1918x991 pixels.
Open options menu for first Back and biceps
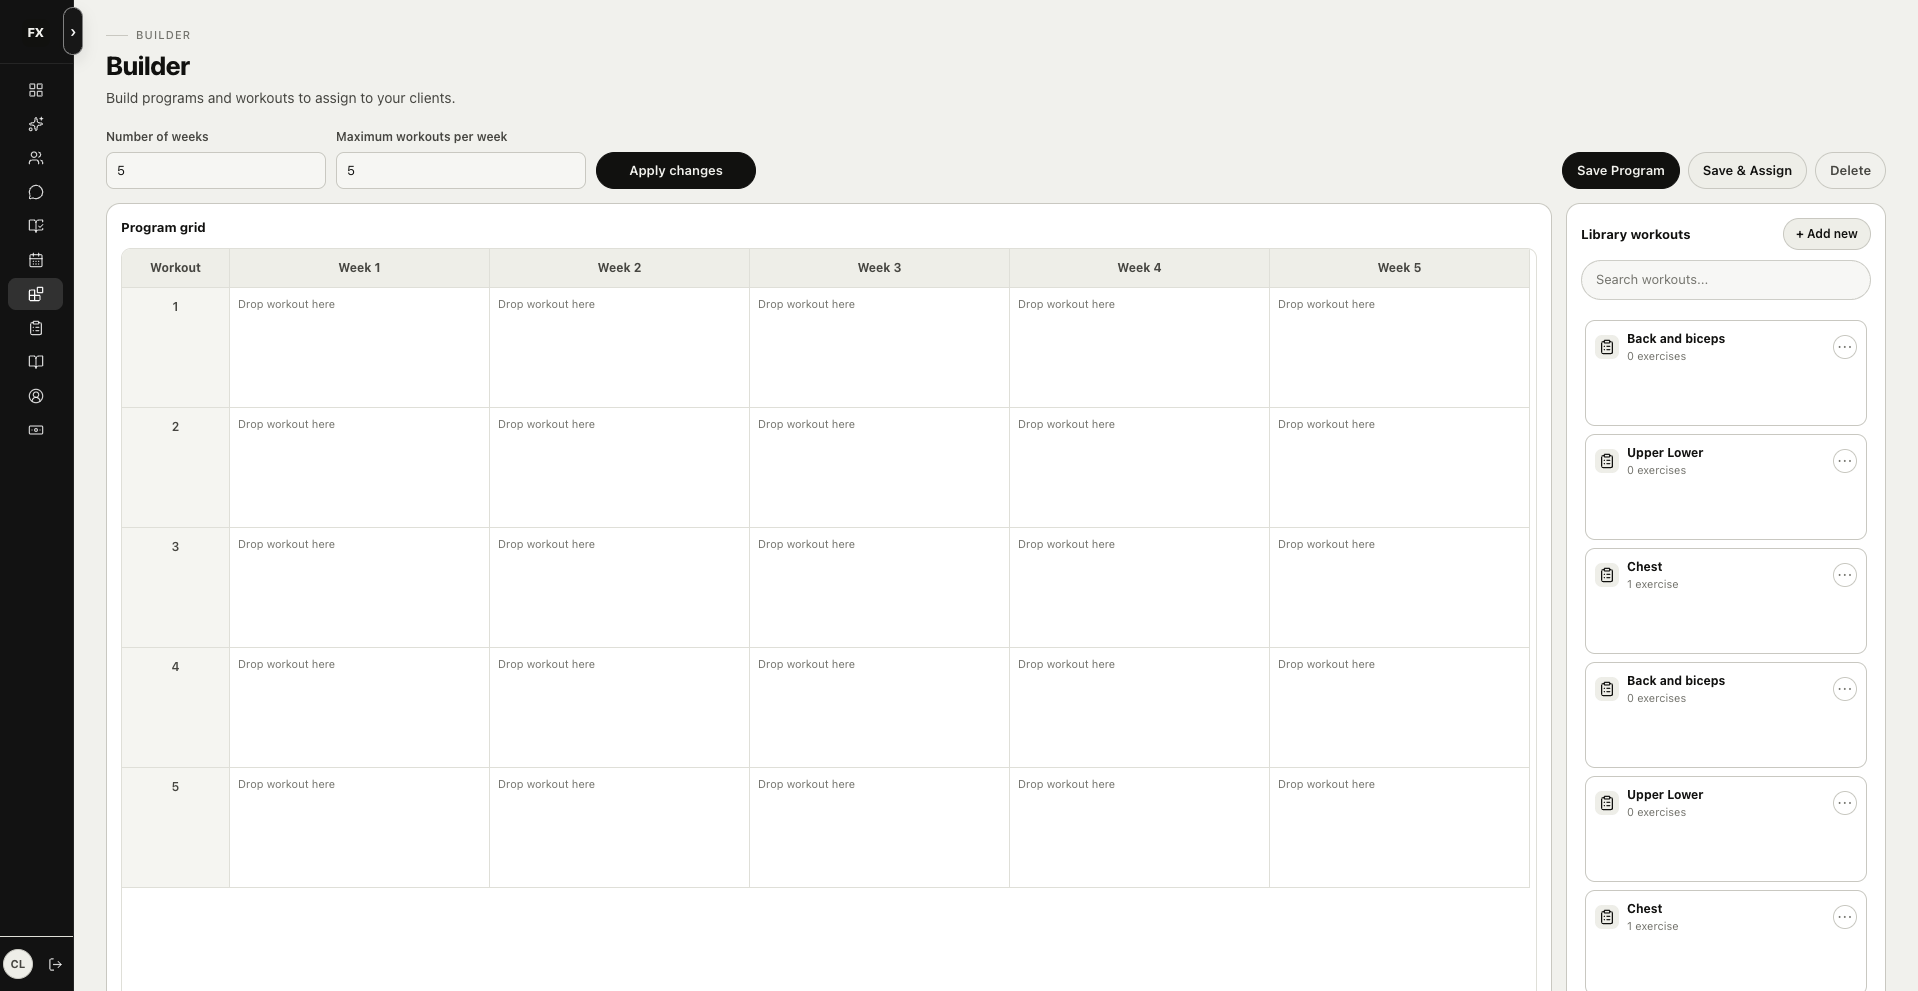click(1844, 347)
